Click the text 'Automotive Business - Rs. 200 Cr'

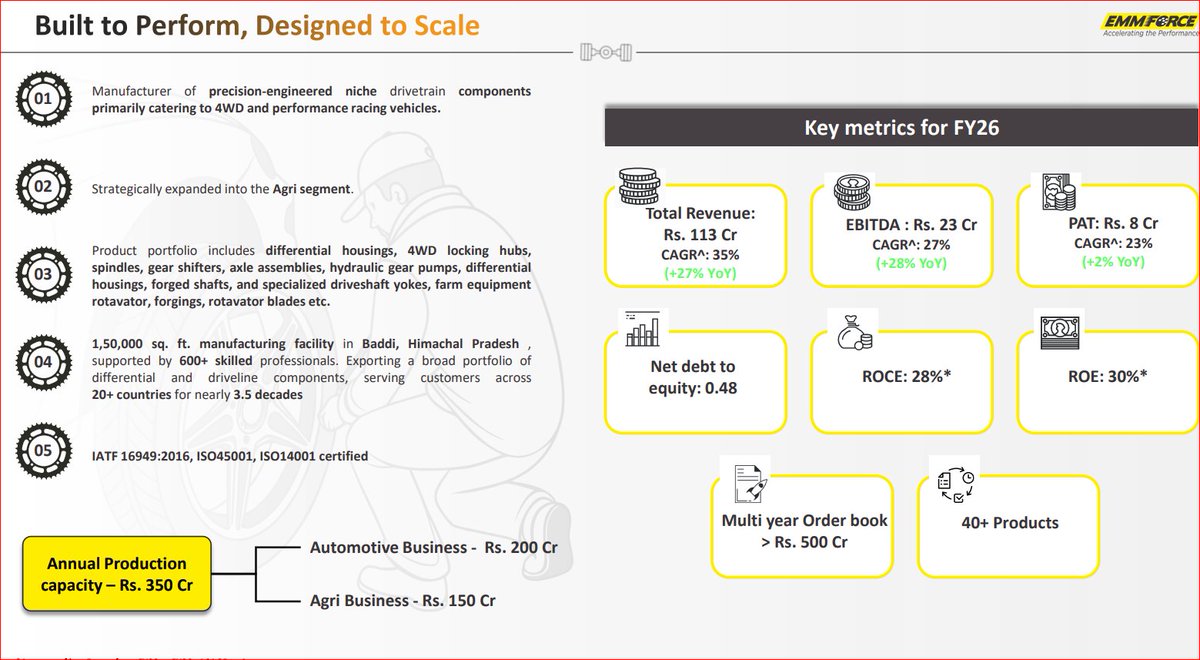click(x=434, y=548)
